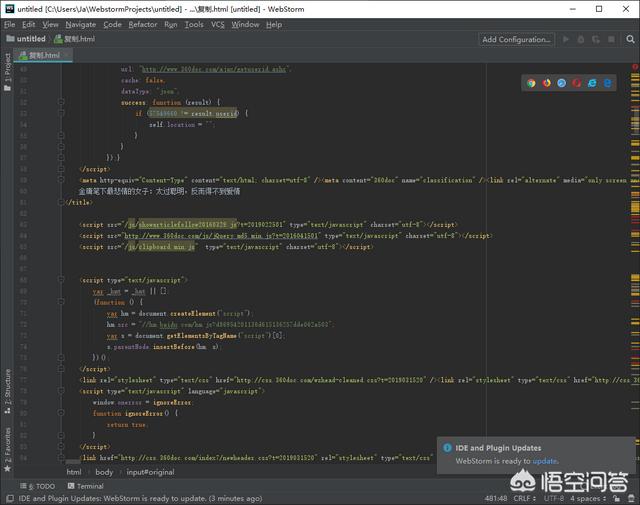This screenshot has height=505, width=640.
Task: Open the page in Safari browser icon
Action: coord(562,83)
